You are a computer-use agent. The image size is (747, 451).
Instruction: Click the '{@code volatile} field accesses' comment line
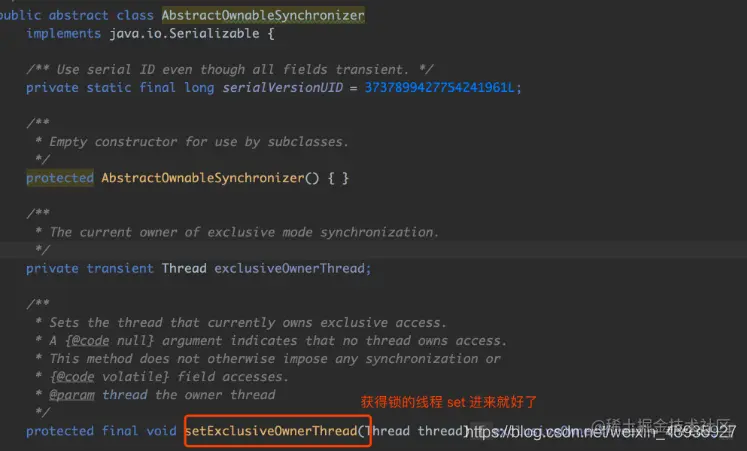click(169, 377)
